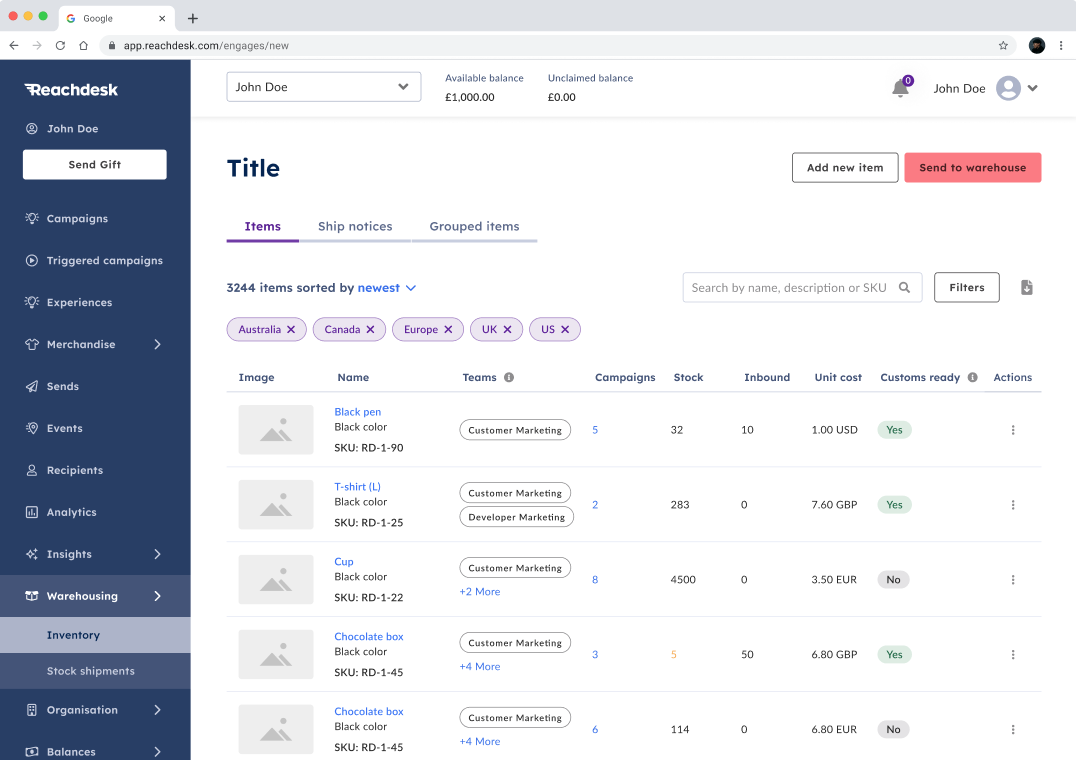Remove the Australia filter tag
Viewport: 1076px width, 760px height.
pos(291,329)
